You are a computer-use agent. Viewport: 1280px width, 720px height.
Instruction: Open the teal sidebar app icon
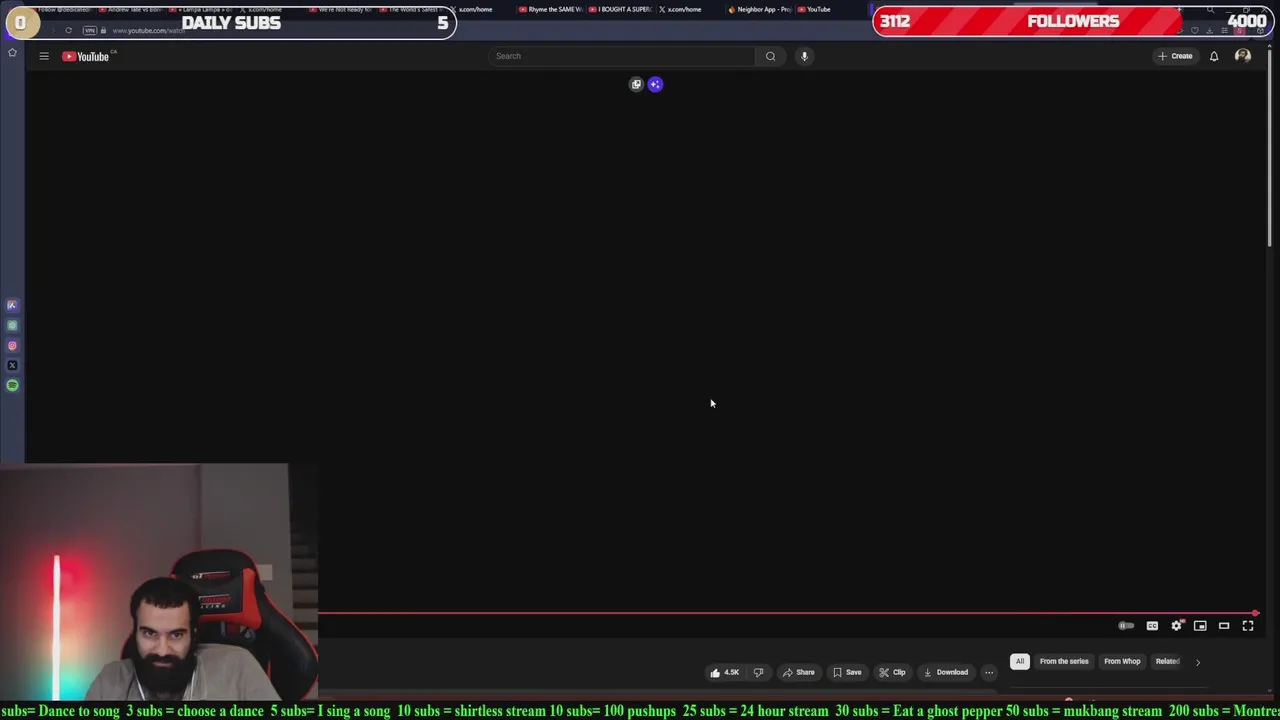tap(12, 325)
